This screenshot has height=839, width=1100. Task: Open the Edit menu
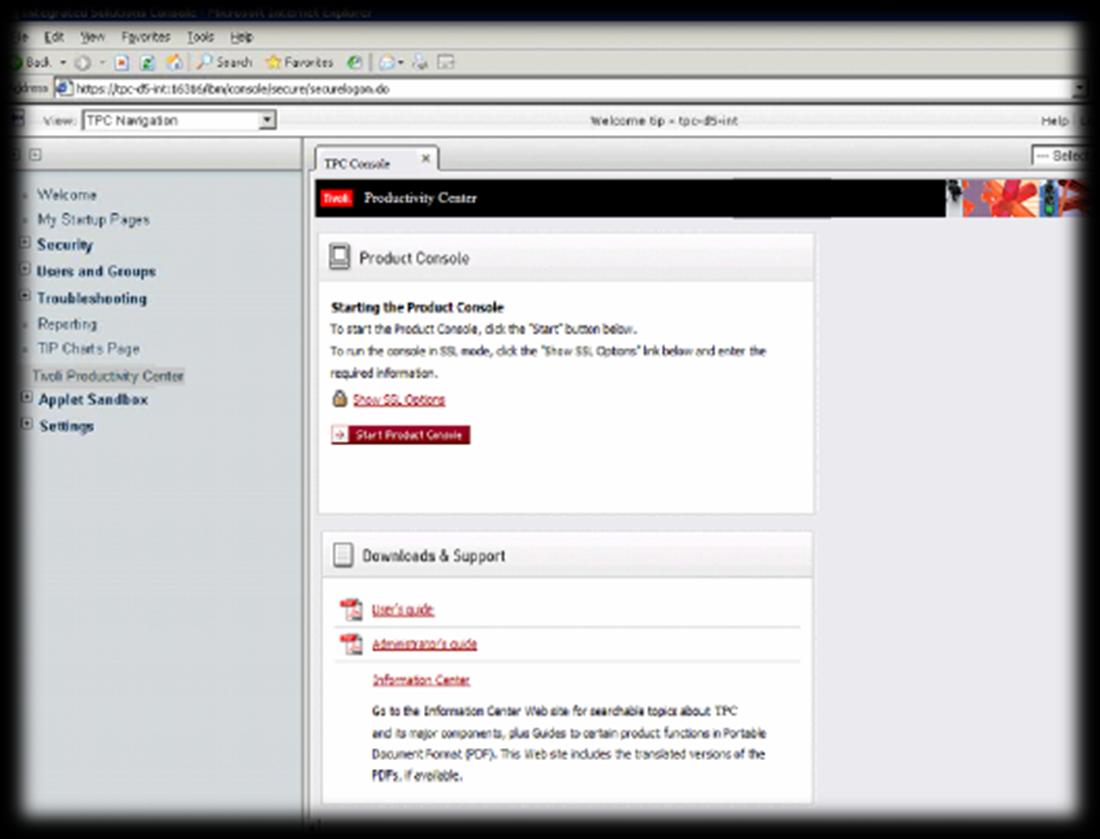pos(54,36)
